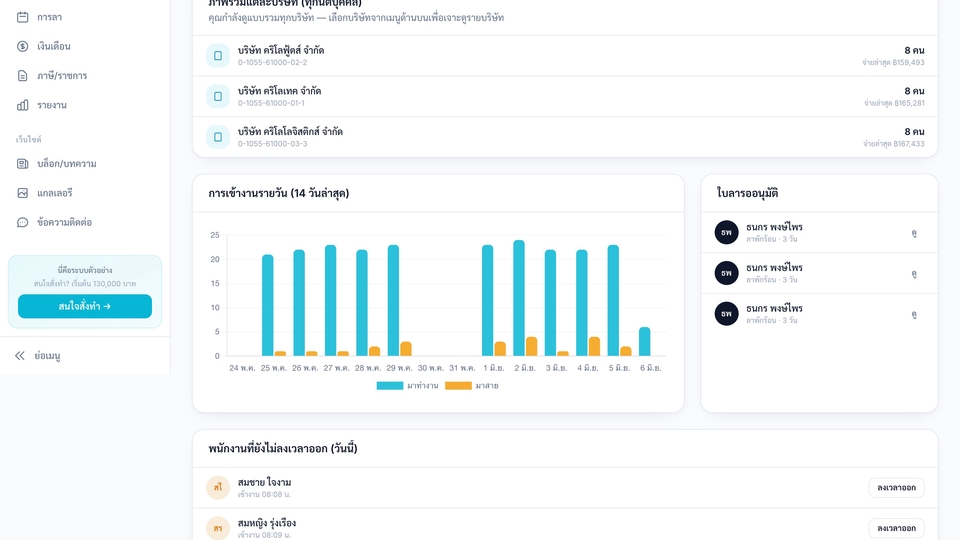Open the บริษัท คริโลโลจิสติกส์ จำกัด row
Viewport: 960px width, 540px height.
(565, 137)
